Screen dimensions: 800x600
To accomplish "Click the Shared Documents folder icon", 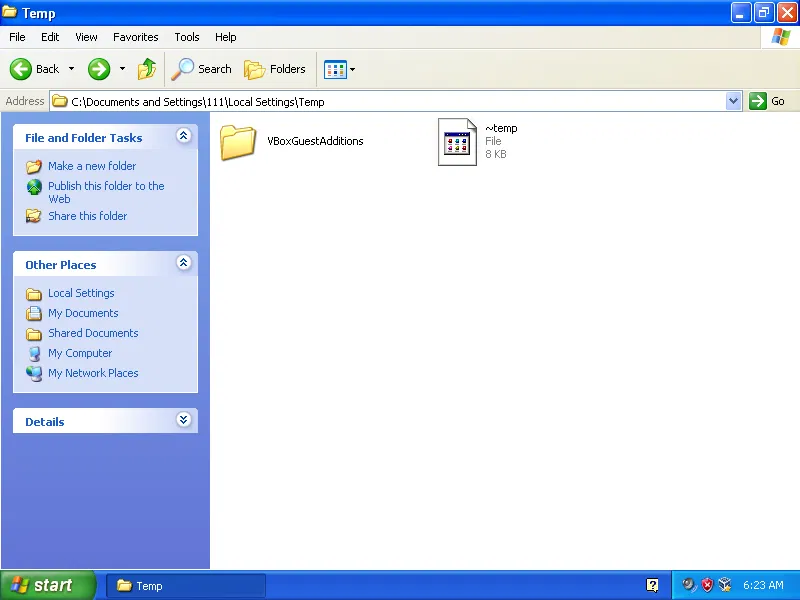I will tap(34, 334).
